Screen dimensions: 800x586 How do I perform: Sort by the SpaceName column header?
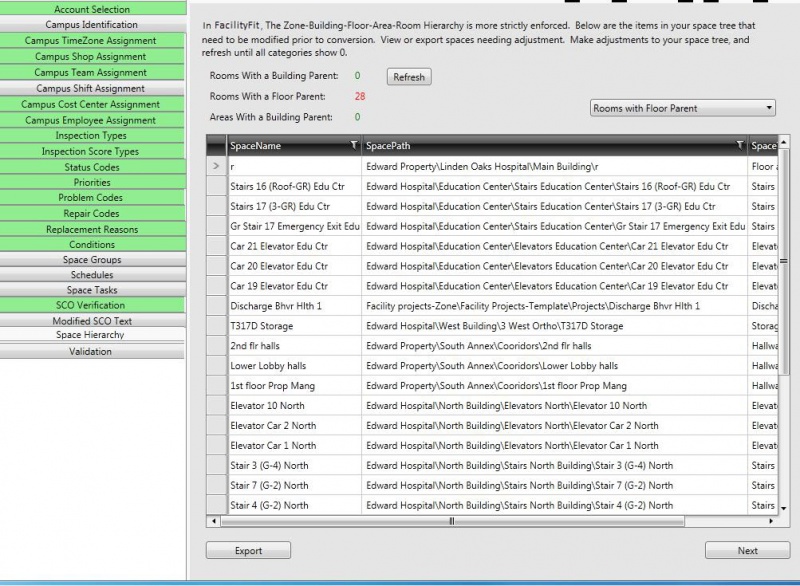285,146
